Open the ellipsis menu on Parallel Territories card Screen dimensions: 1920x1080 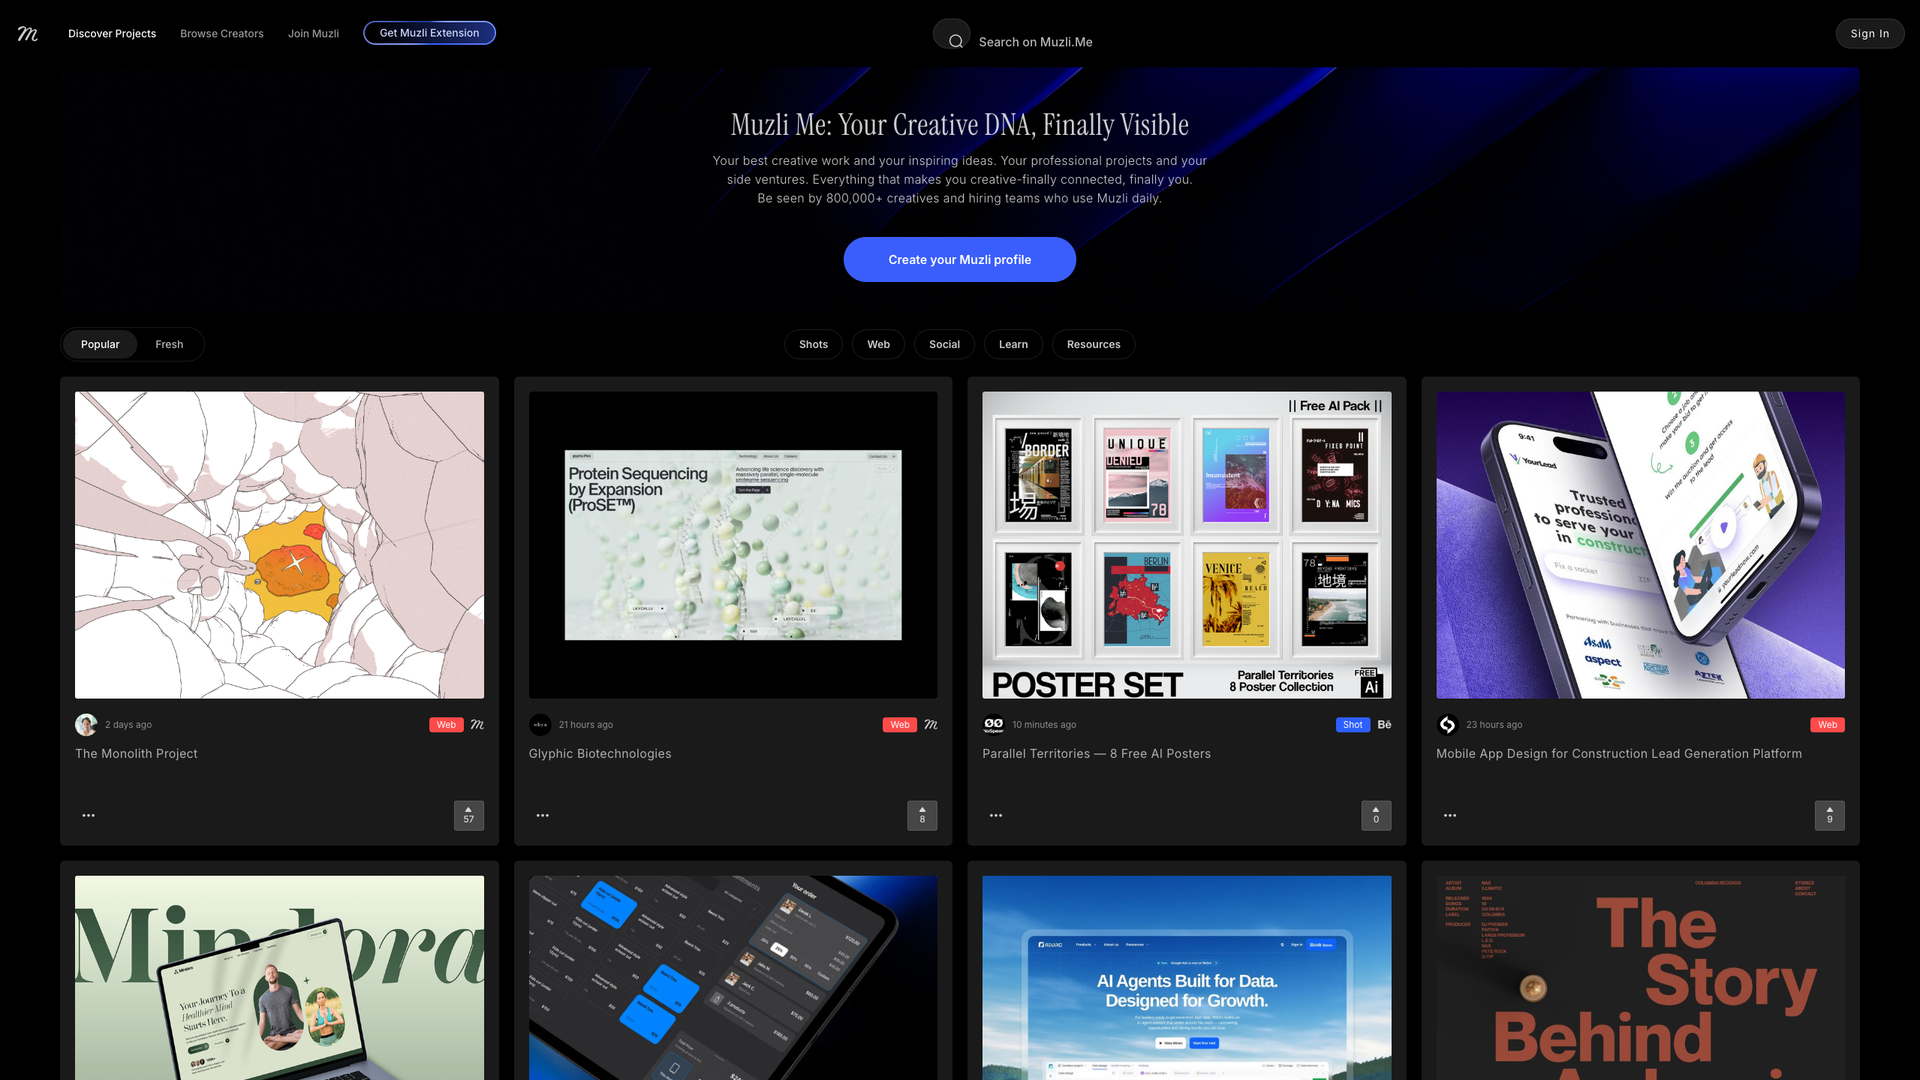995,815
